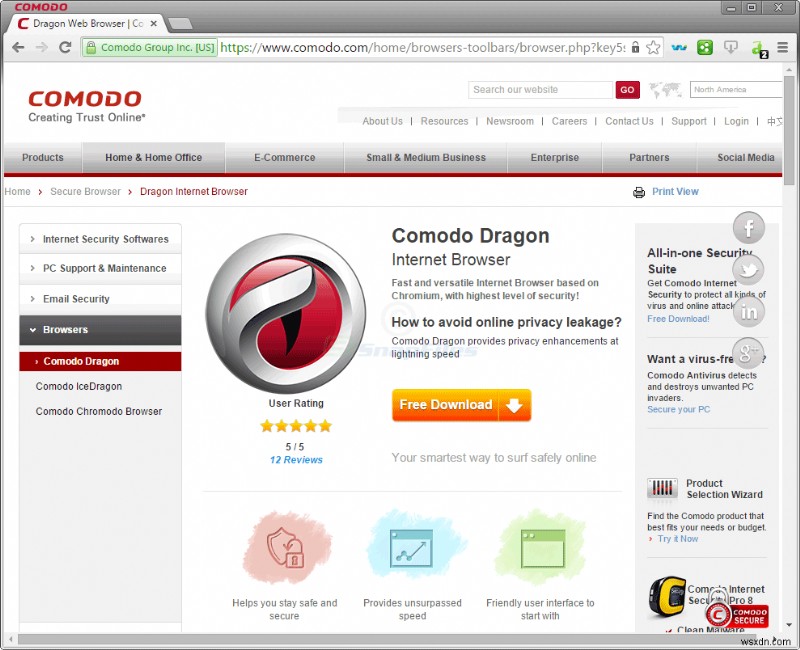Close the Dragon Web Browser tab

click(154, 23)
